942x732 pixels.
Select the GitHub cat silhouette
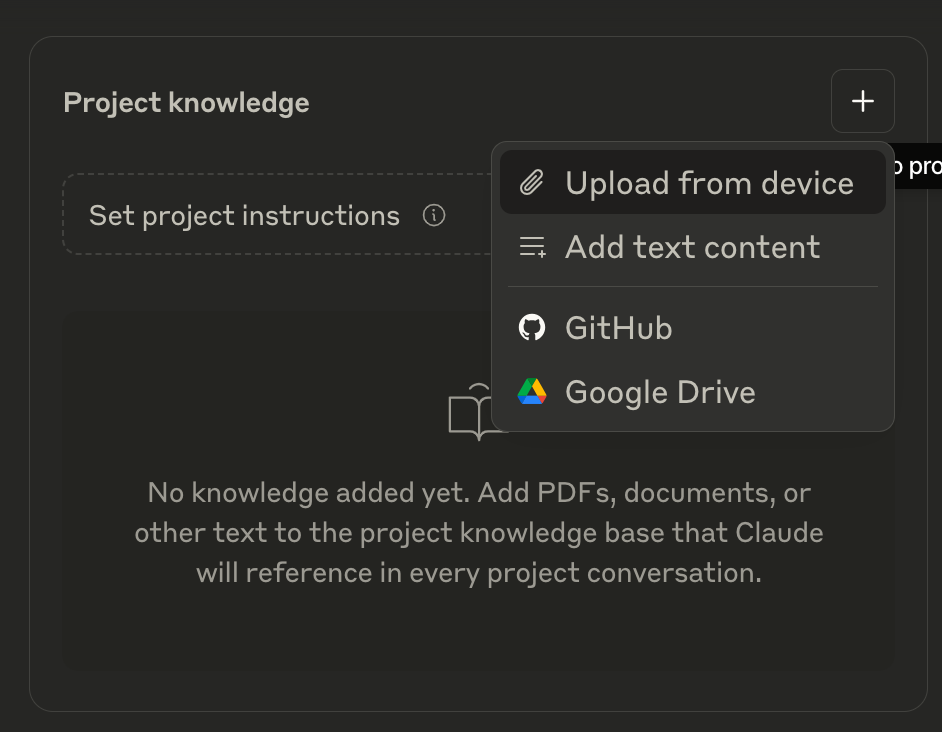(x=533, y=327)
